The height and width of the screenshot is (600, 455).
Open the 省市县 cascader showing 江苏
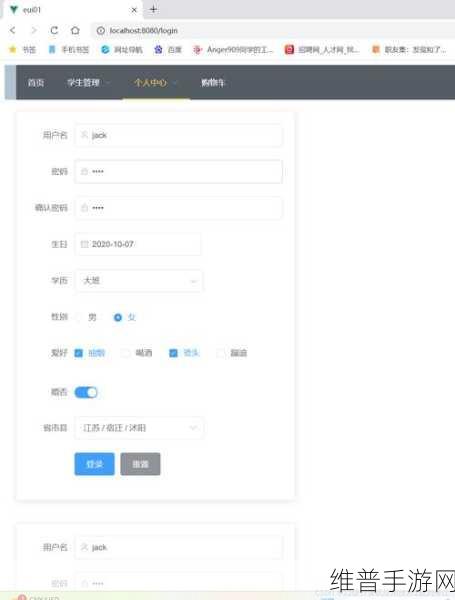(139, 427)
